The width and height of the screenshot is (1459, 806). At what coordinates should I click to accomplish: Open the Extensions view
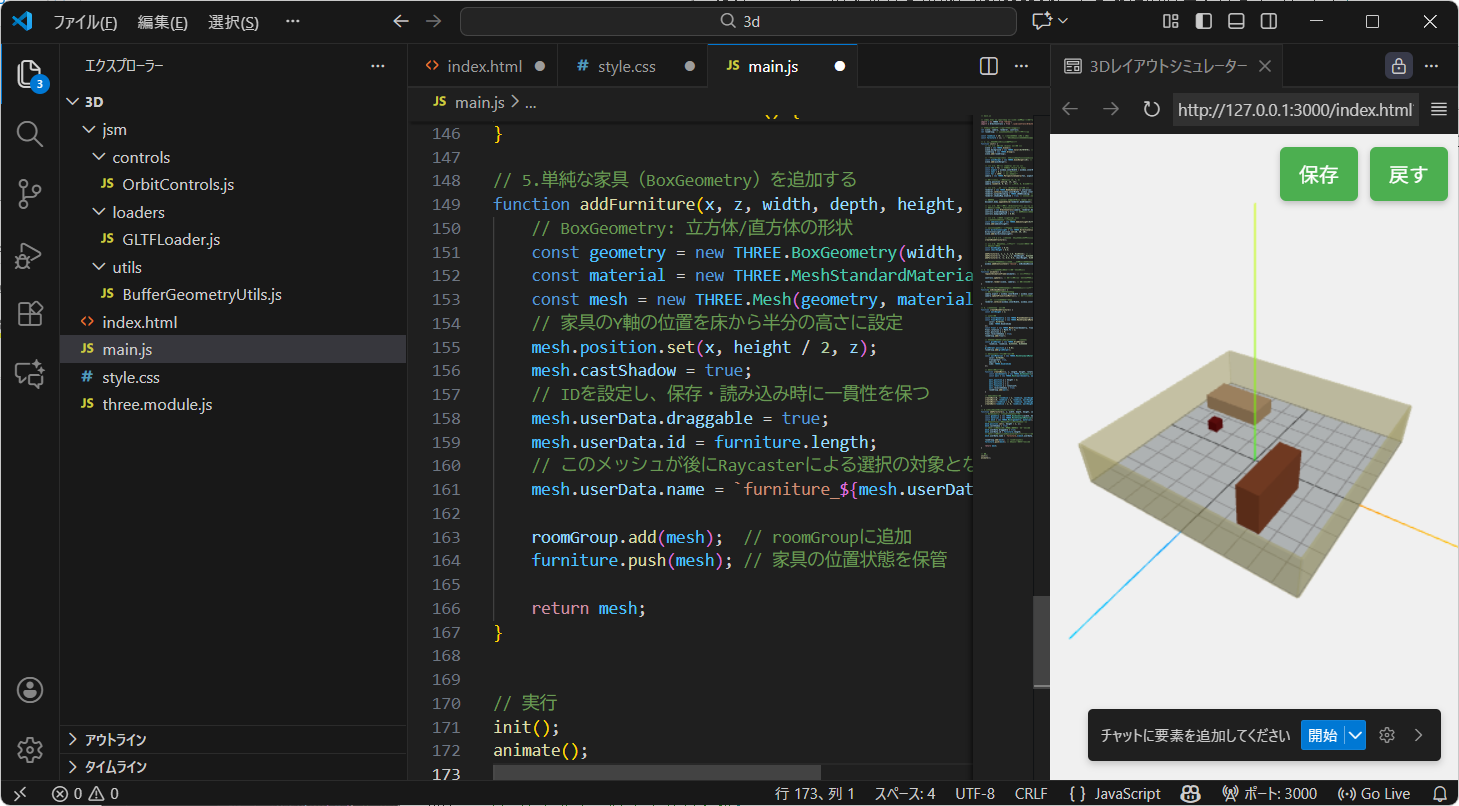tap(29, 314)
